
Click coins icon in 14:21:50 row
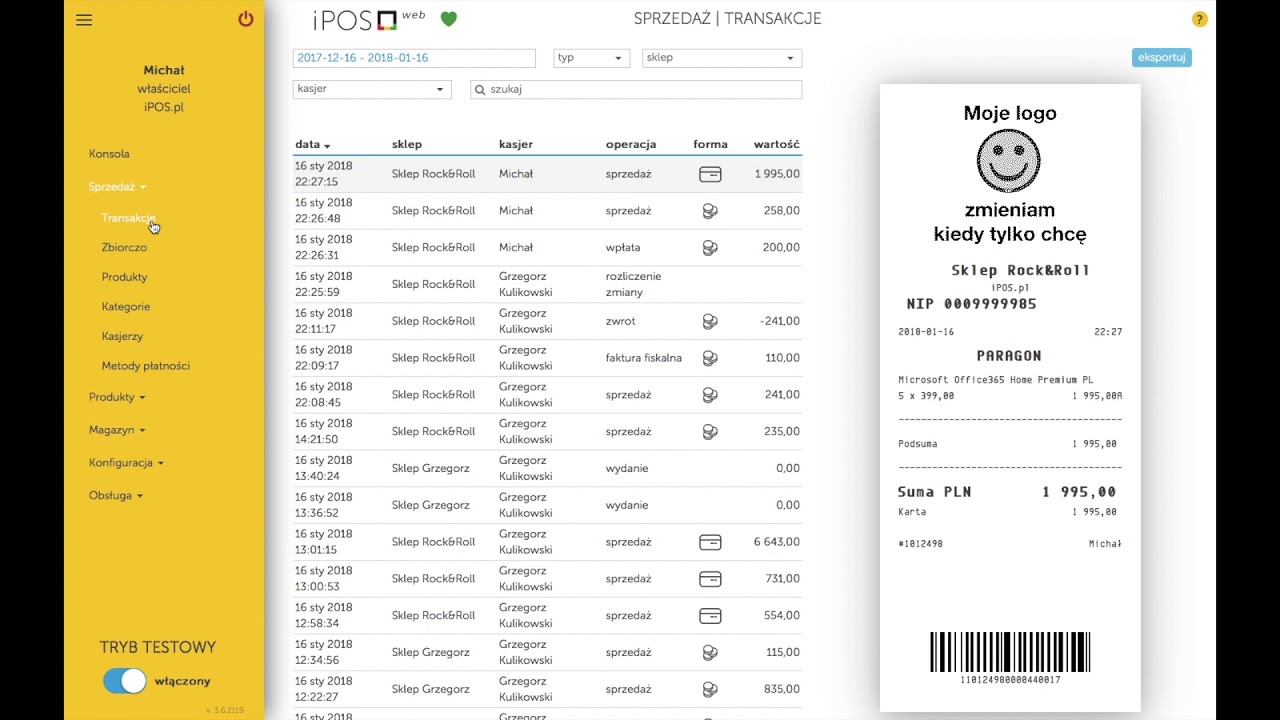(710, 432)
